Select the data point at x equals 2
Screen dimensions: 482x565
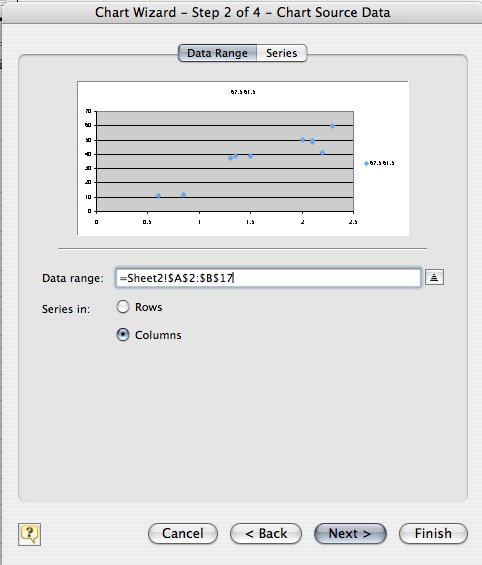[302, 140]
